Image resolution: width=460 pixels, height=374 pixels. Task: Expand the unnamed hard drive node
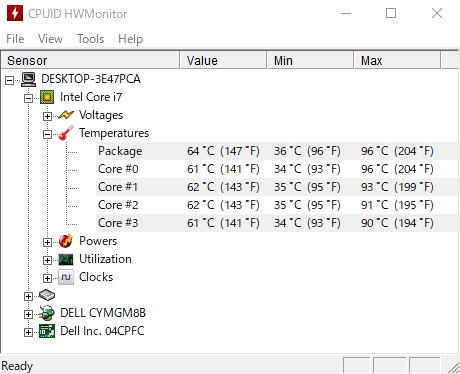click(28, 296)
